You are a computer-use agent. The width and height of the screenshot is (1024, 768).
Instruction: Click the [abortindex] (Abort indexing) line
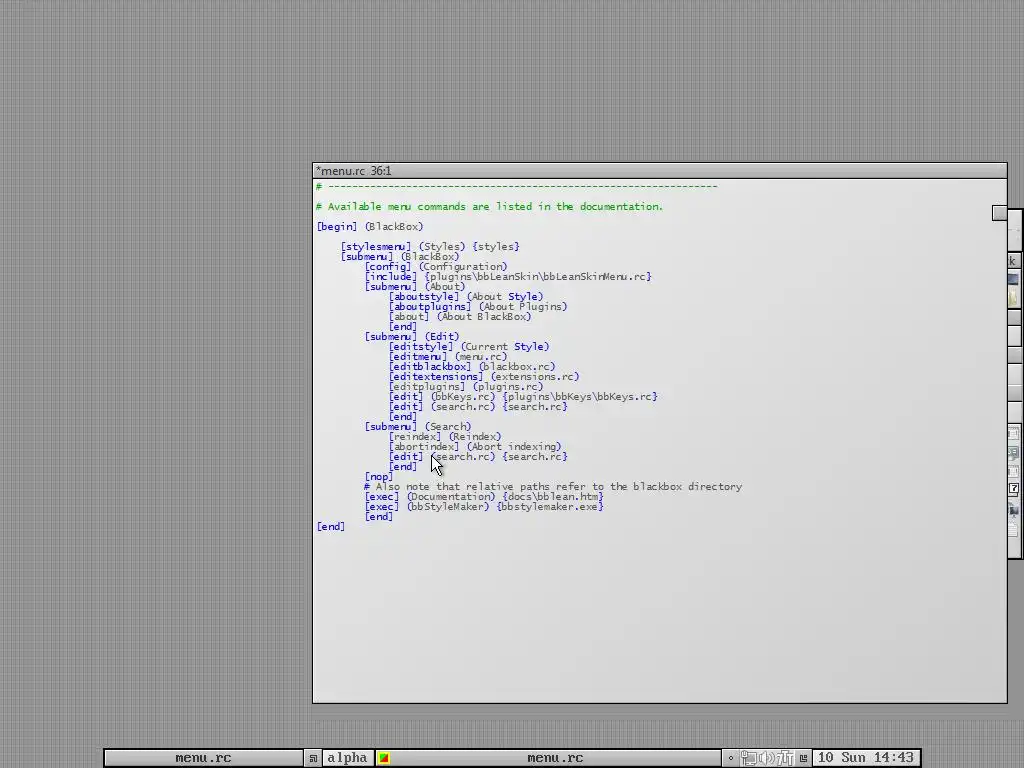click(474, 447)
